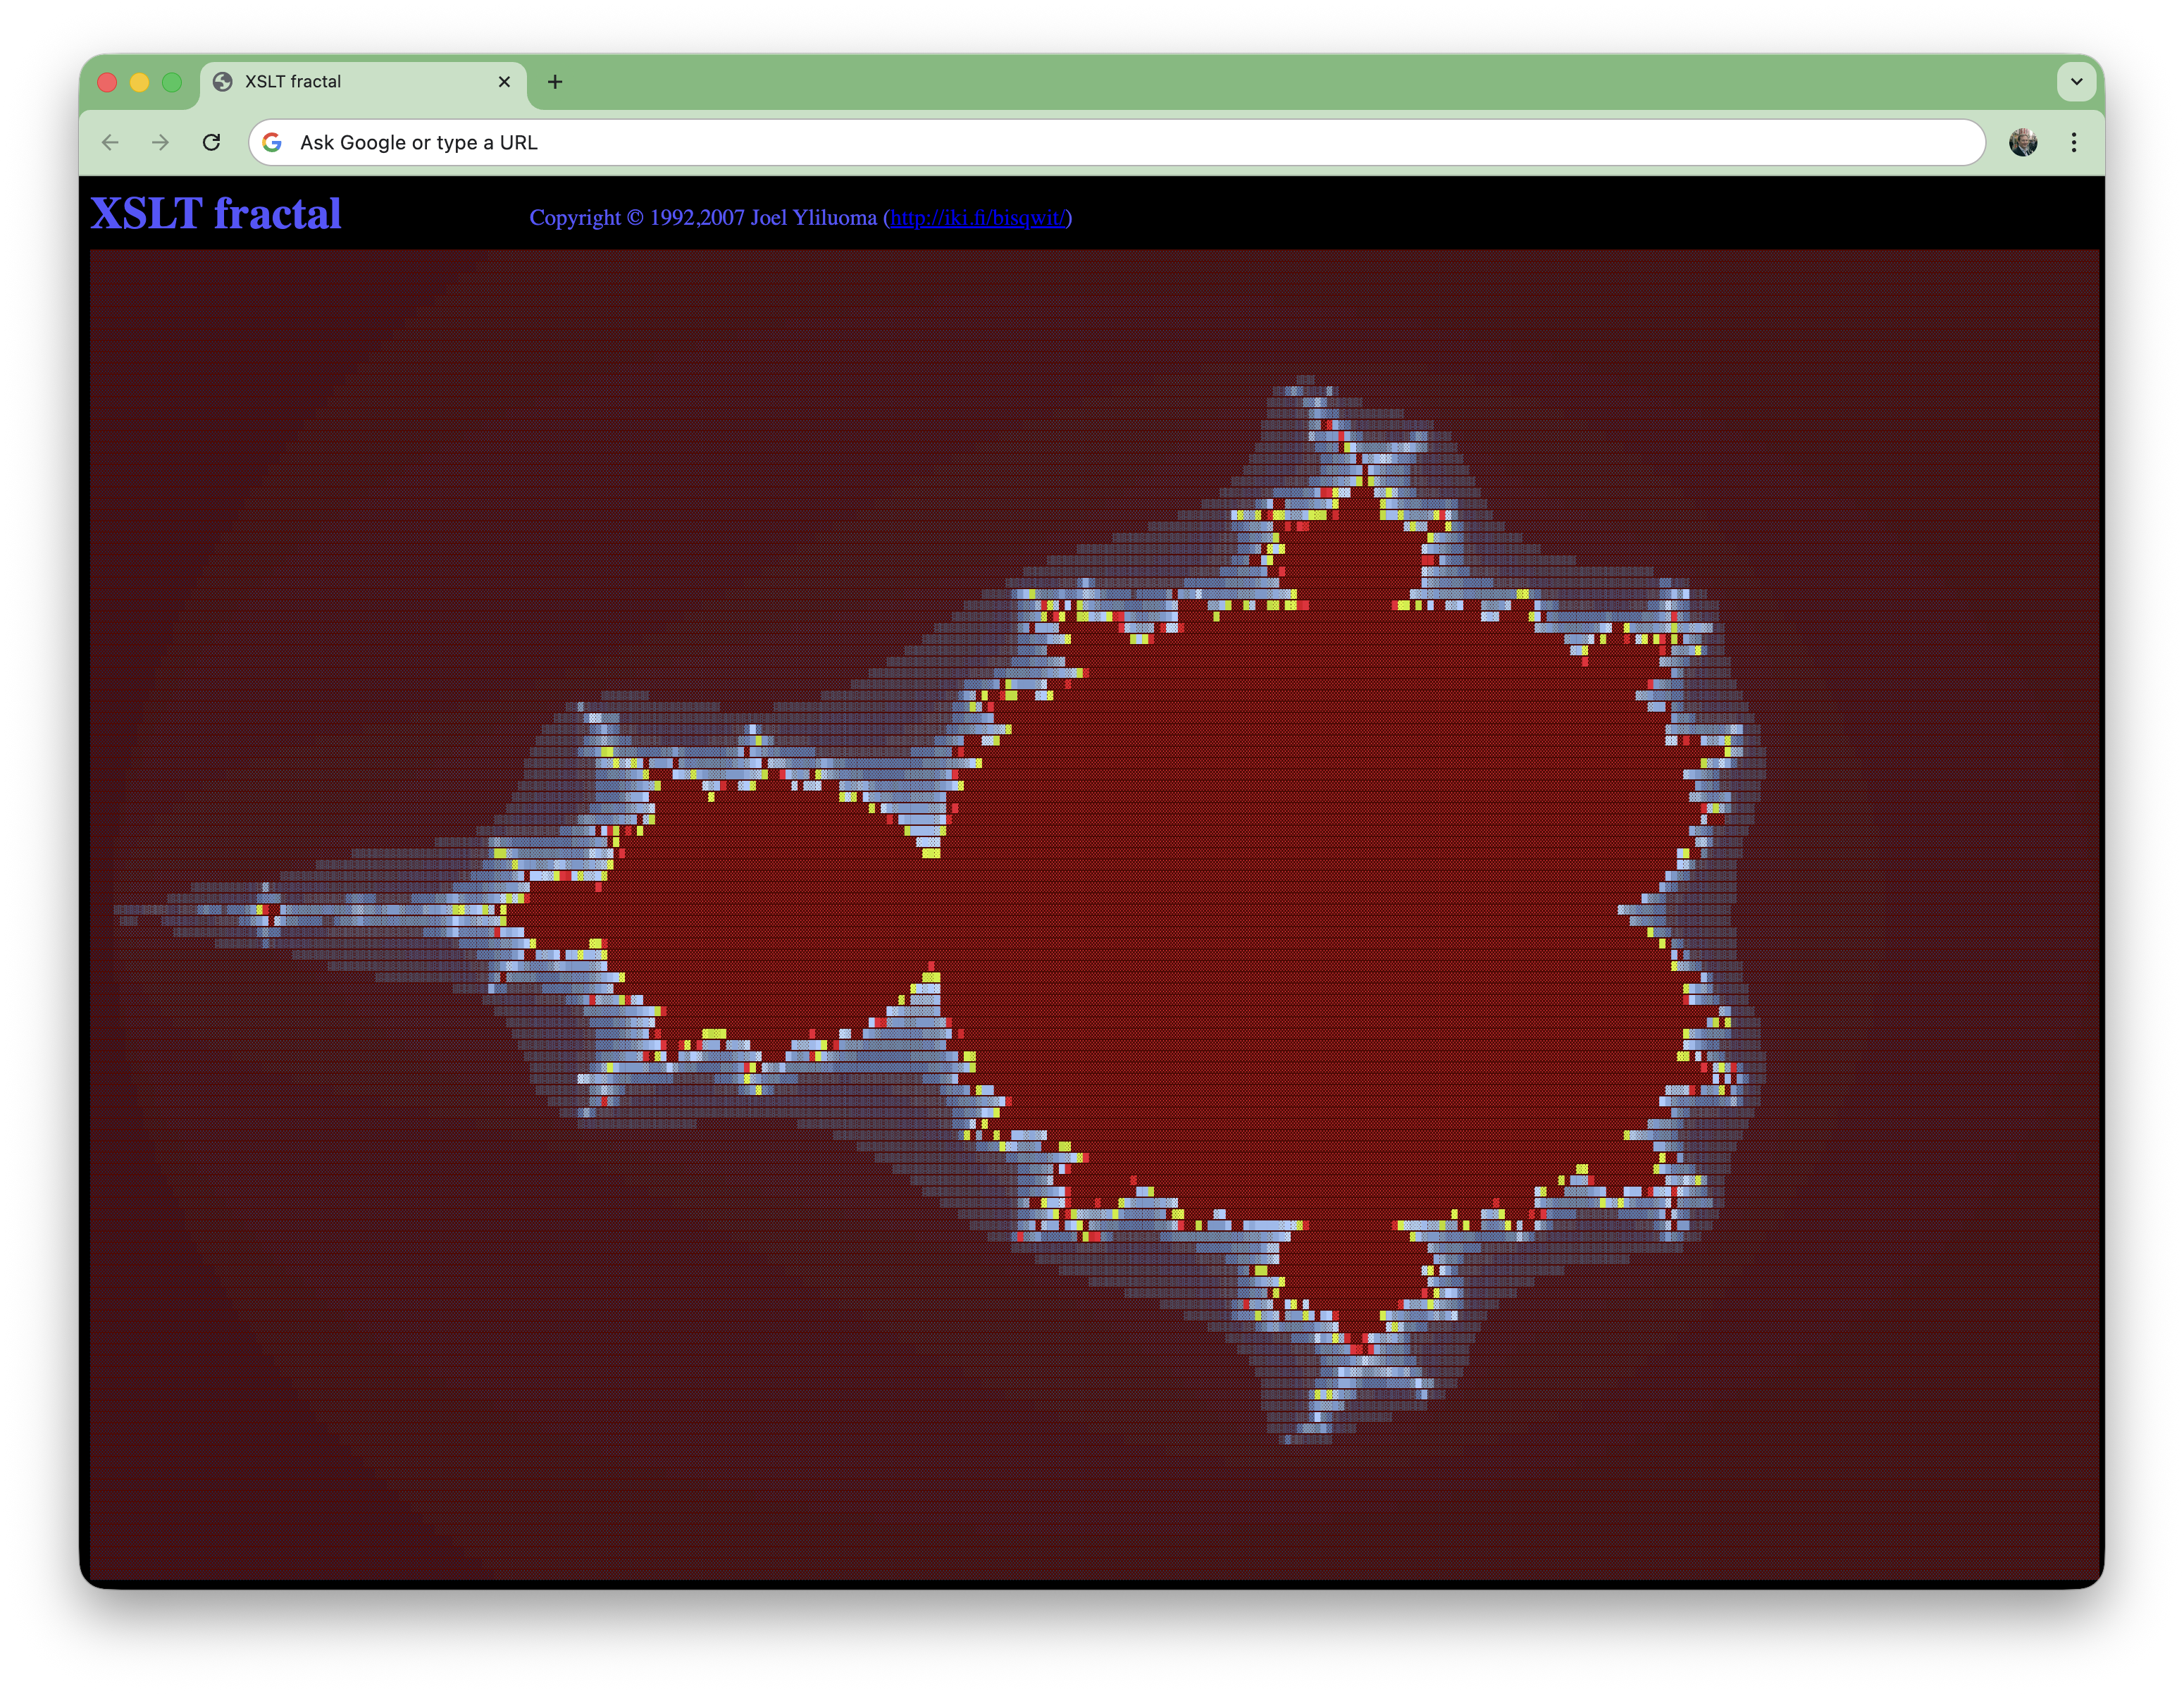Reload the XSLT fractal page
Screen dimensions: 2184x1694
pyautogui.click(x=212, y=142)
